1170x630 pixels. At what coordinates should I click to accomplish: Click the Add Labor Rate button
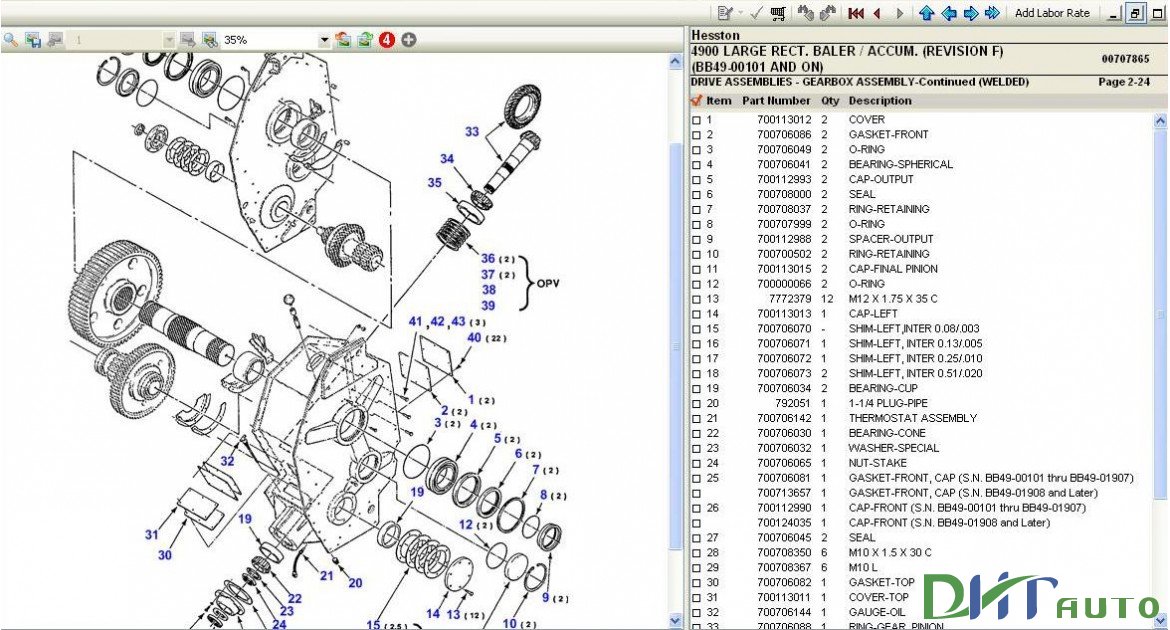(x=1052, y=13)
